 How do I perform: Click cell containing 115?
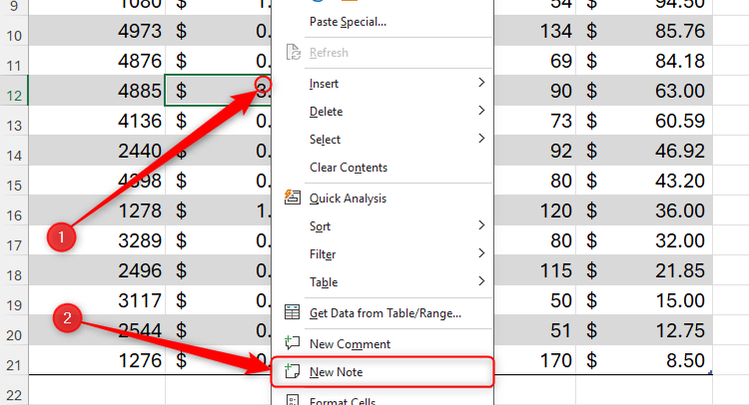[535, 270]
